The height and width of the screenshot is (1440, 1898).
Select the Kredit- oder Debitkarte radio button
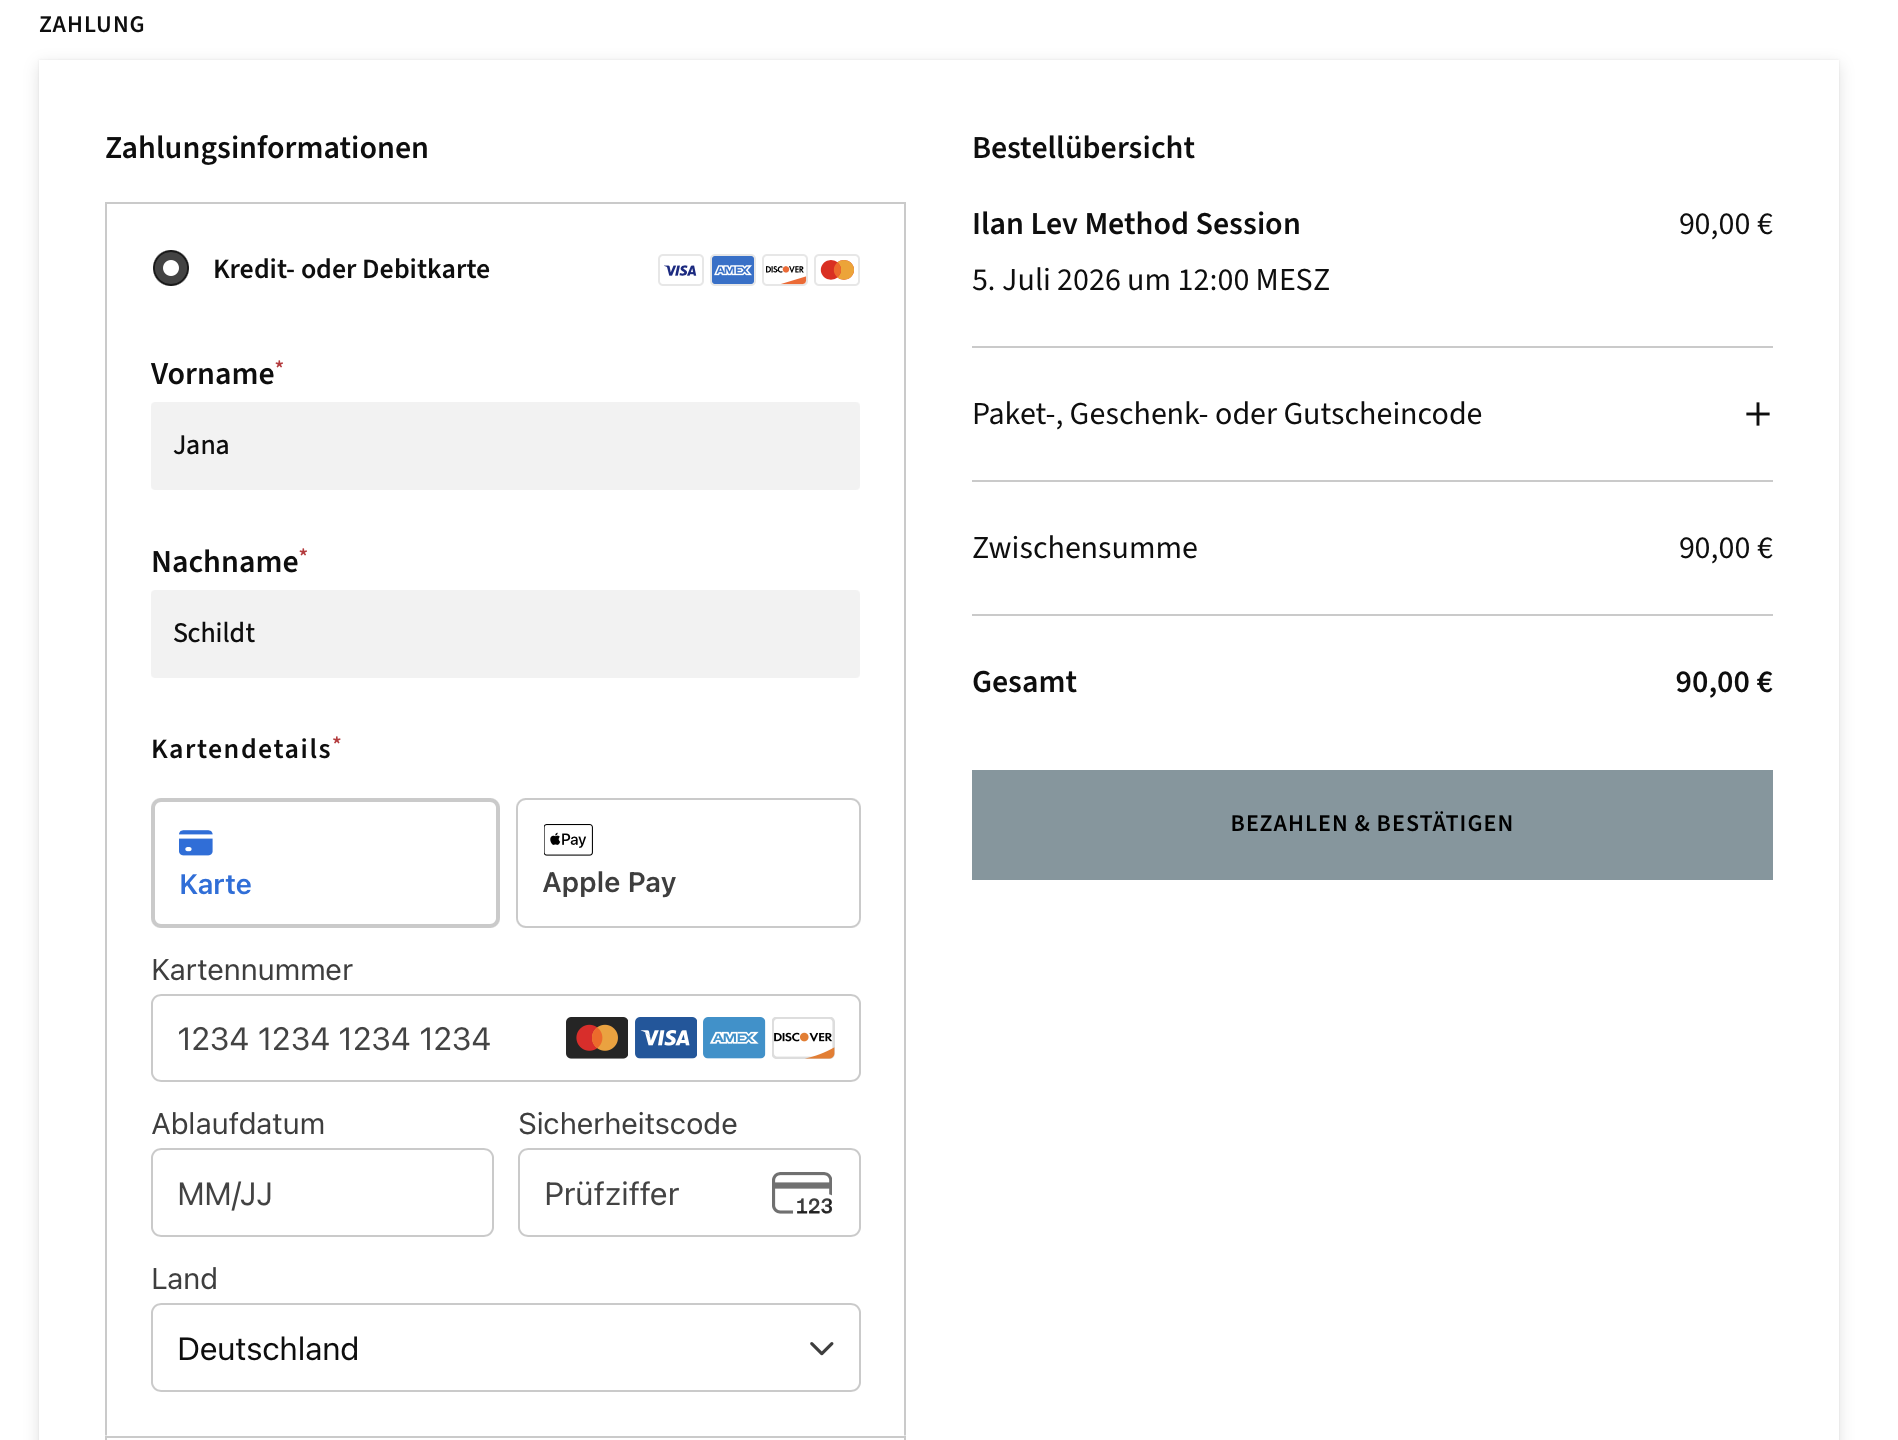171,268
